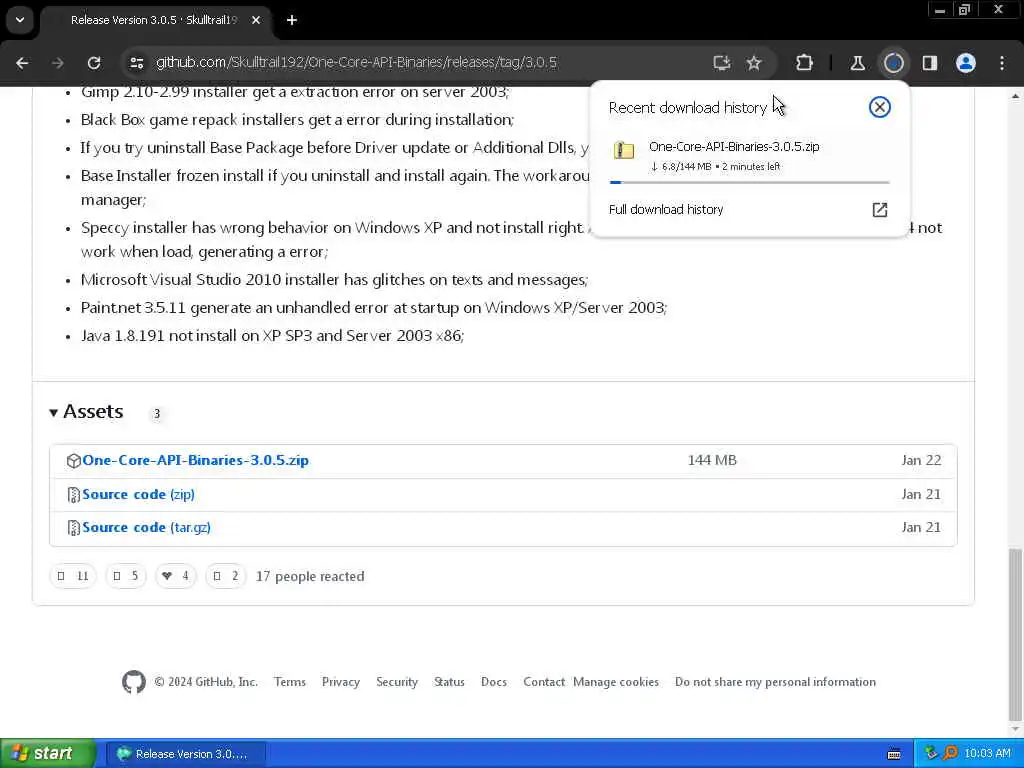Image resolution: width=1024 pixels, height=768 pixels.
Task: Click 17 people reacted text
Action: (310, 576)
